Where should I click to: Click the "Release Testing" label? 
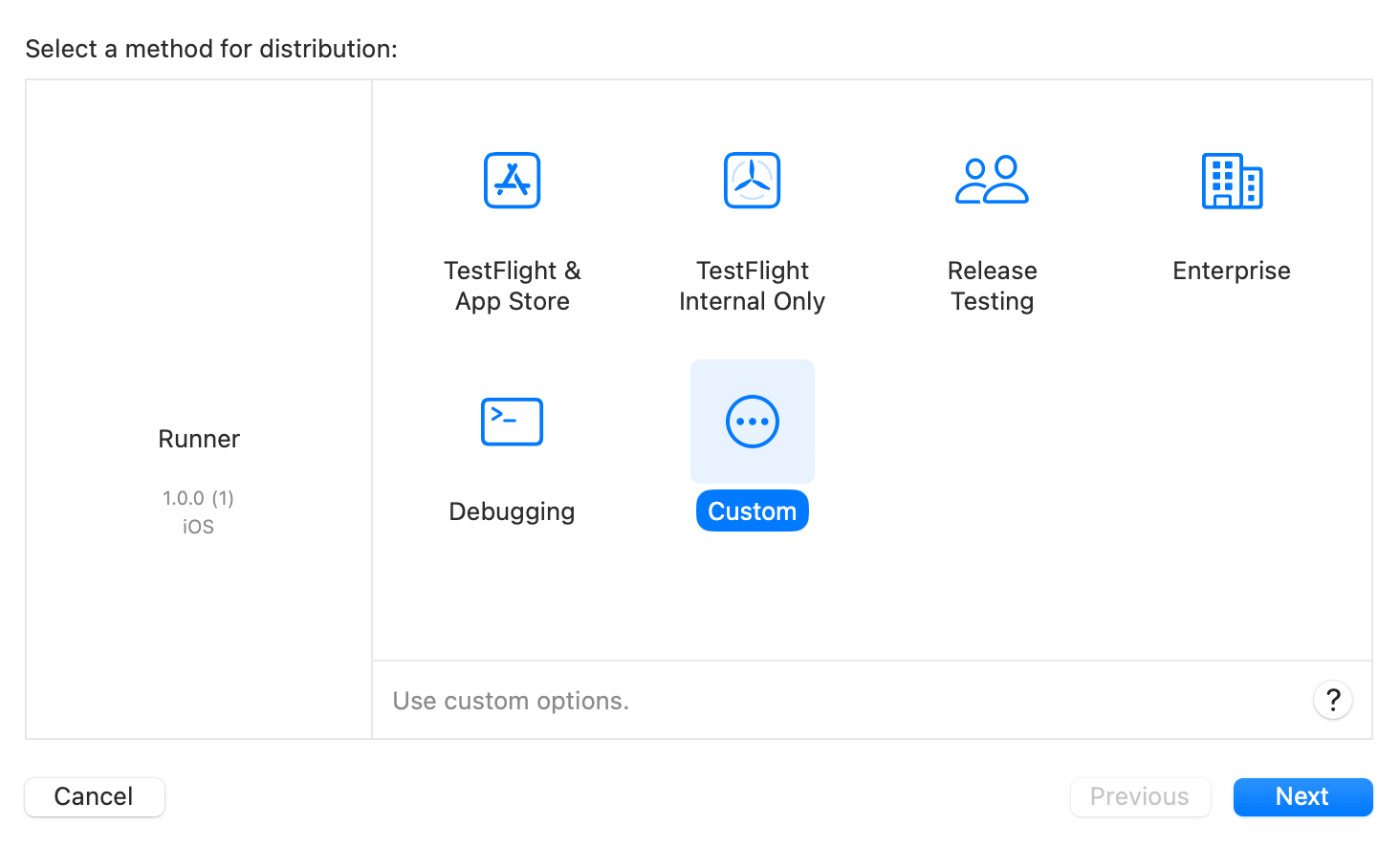(992, 286)
